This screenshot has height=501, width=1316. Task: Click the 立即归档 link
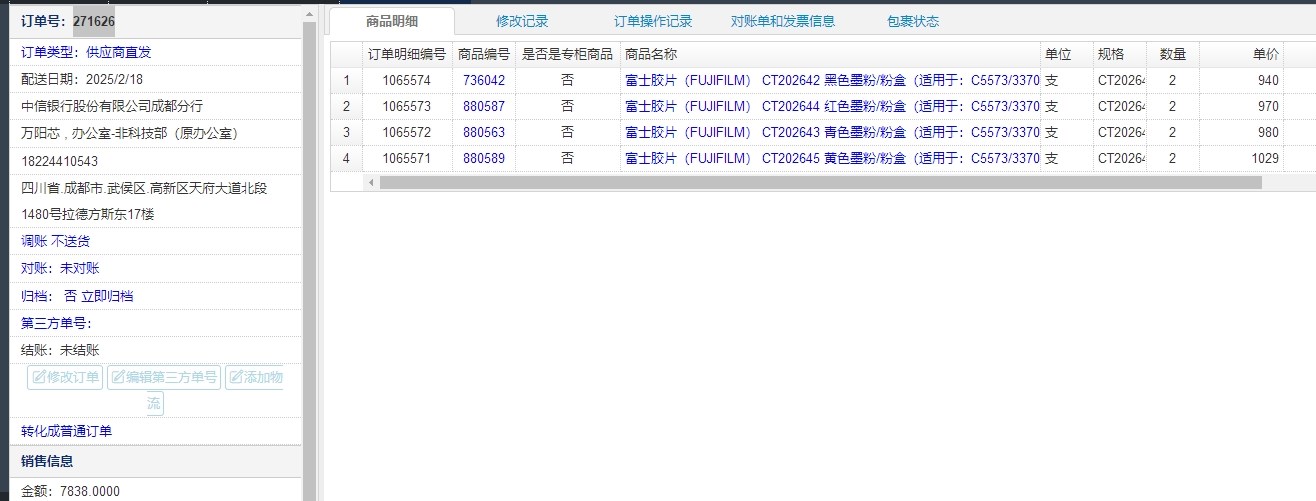point(107,296)
